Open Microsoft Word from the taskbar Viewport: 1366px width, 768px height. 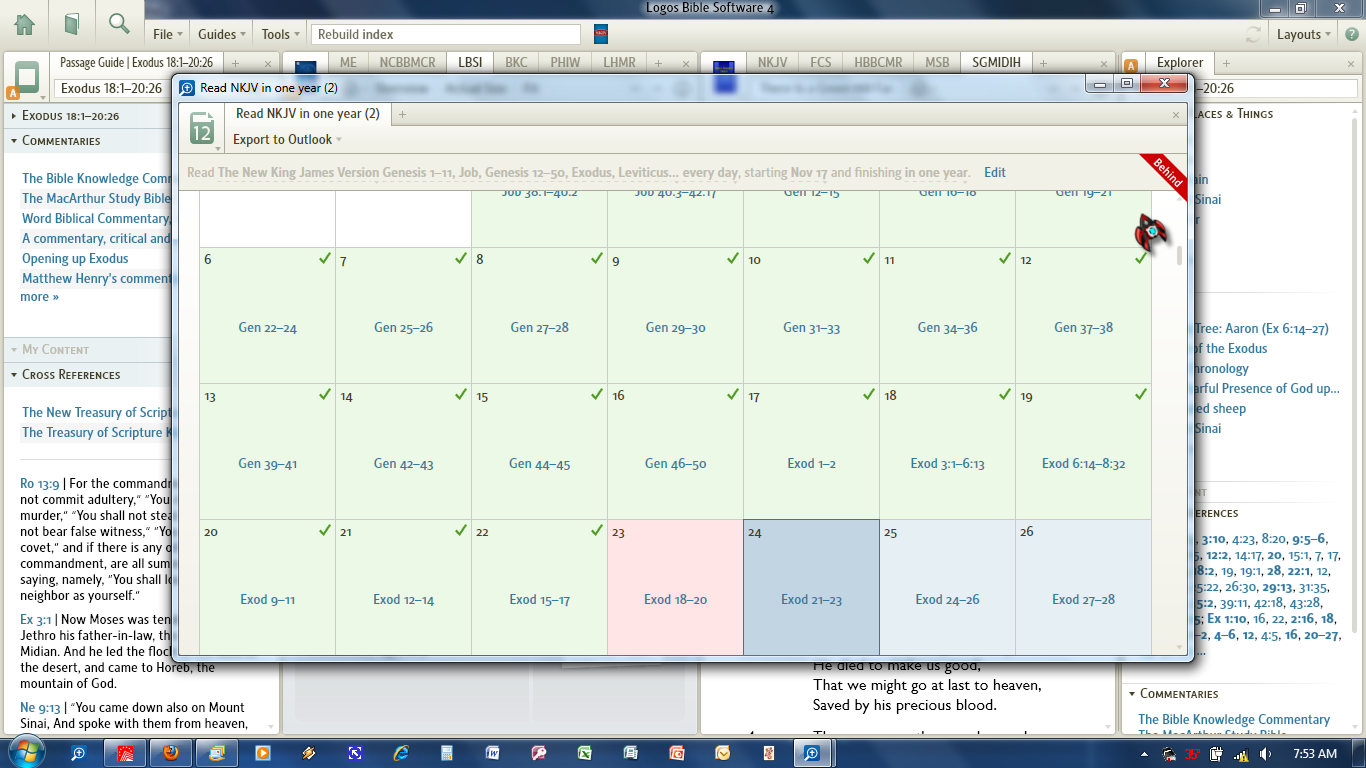tap(493, 753)
